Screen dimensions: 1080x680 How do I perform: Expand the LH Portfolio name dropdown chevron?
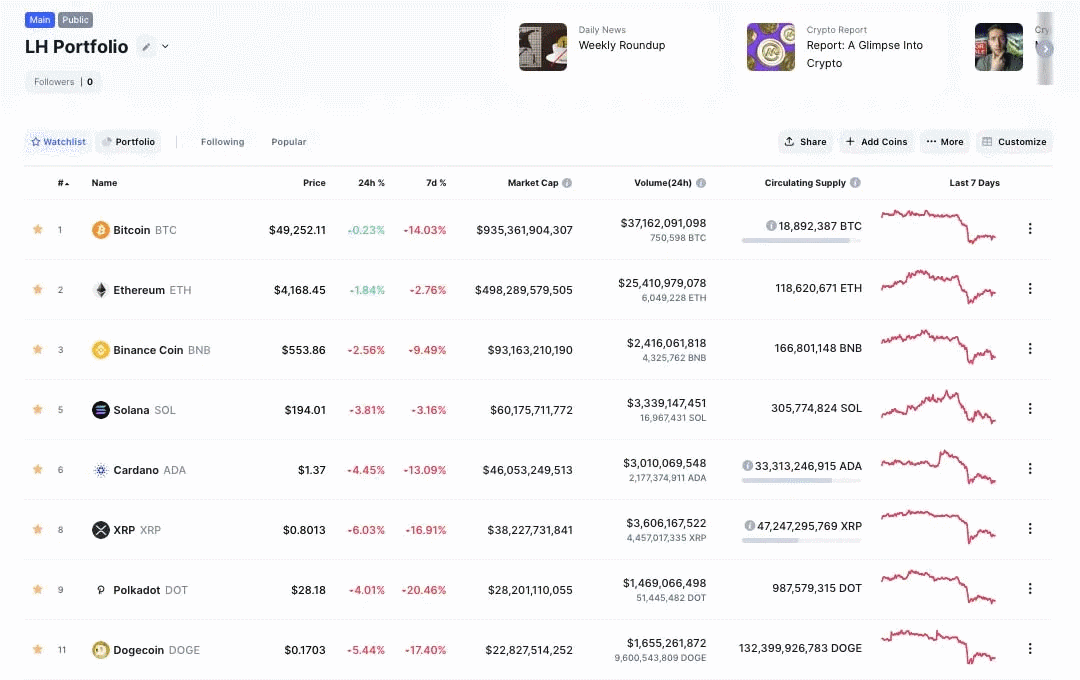(x=165, y=46)
